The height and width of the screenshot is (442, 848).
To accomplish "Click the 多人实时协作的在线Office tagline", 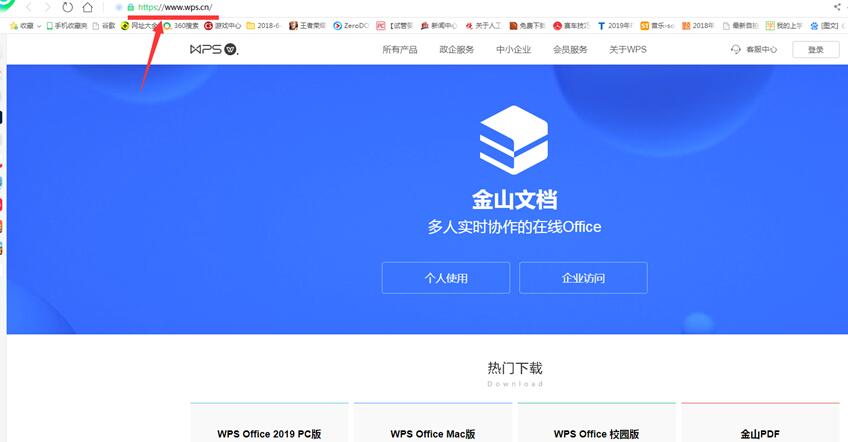I will (x=514, y=227).
